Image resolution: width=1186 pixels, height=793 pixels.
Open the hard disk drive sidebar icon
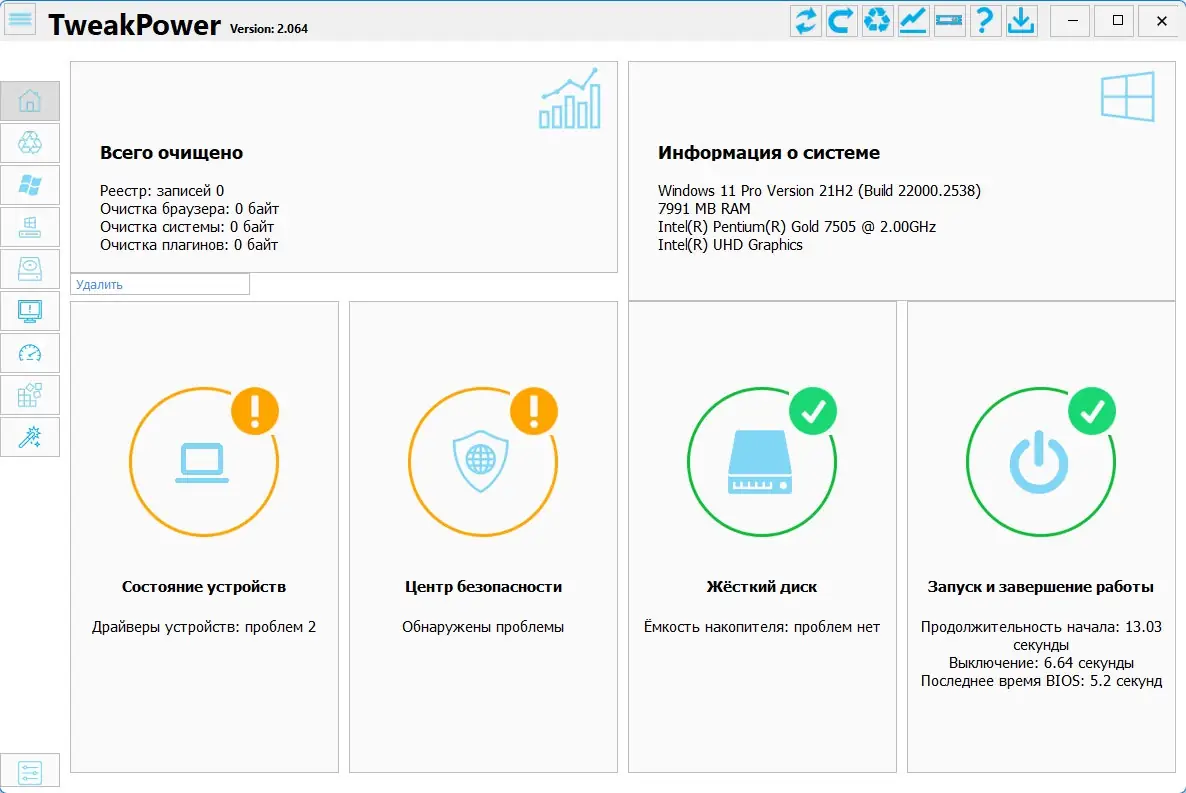click(30, 269)
